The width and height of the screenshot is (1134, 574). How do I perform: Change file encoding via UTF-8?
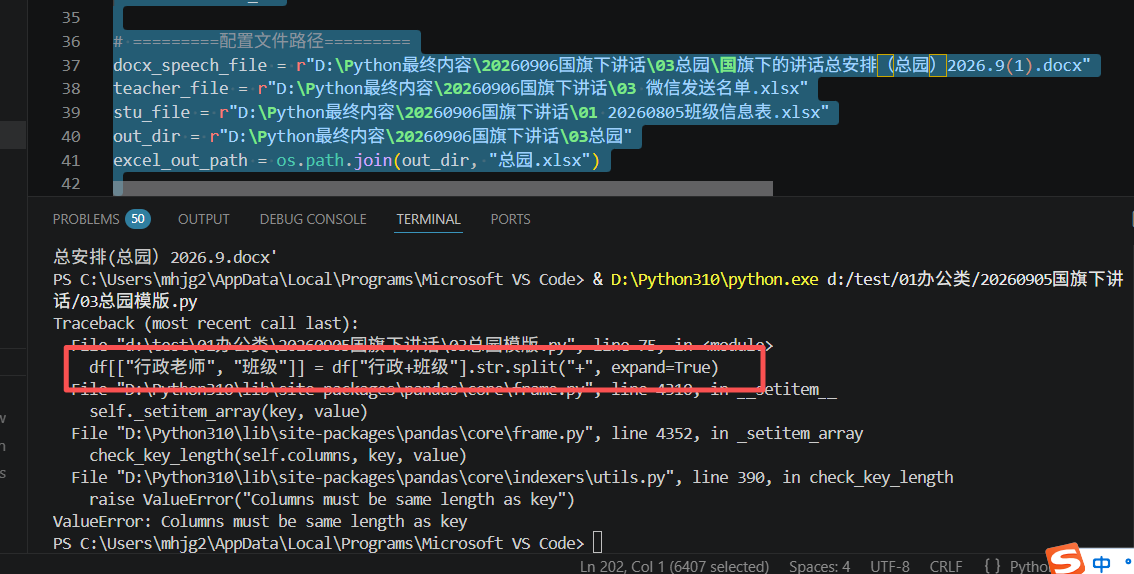point(890,566)
